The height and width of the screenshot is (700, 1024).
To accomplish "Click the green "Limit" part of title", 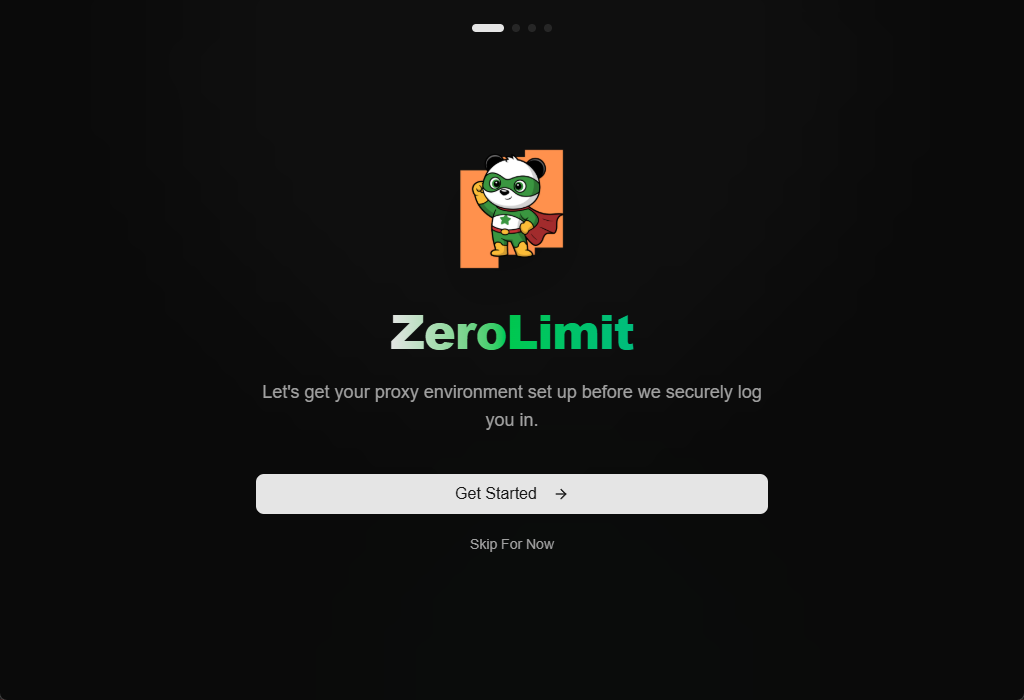I will tap(571, 332).
